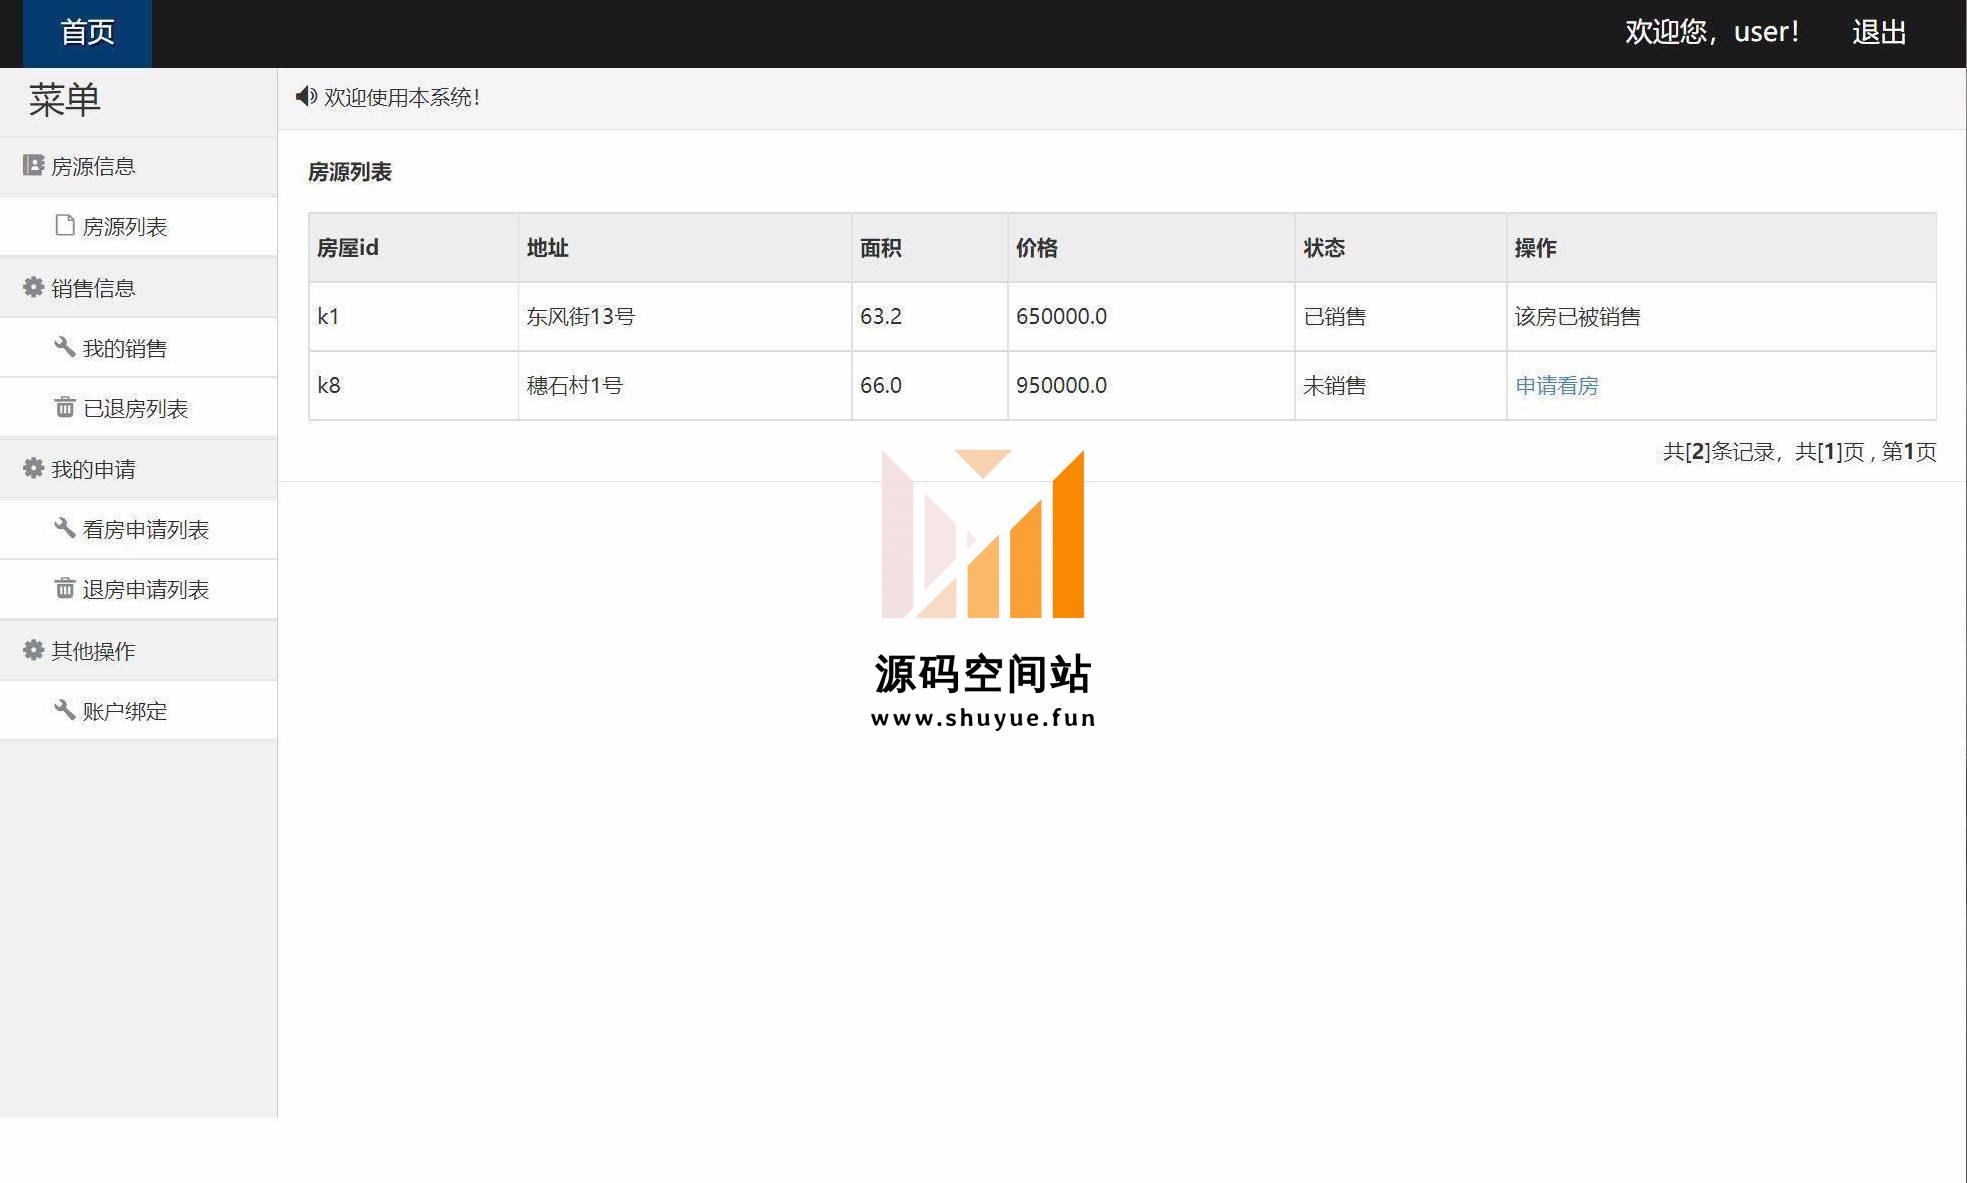Select the k8 house id cell
1967x1183 pixels.
(x=413, y=385)
